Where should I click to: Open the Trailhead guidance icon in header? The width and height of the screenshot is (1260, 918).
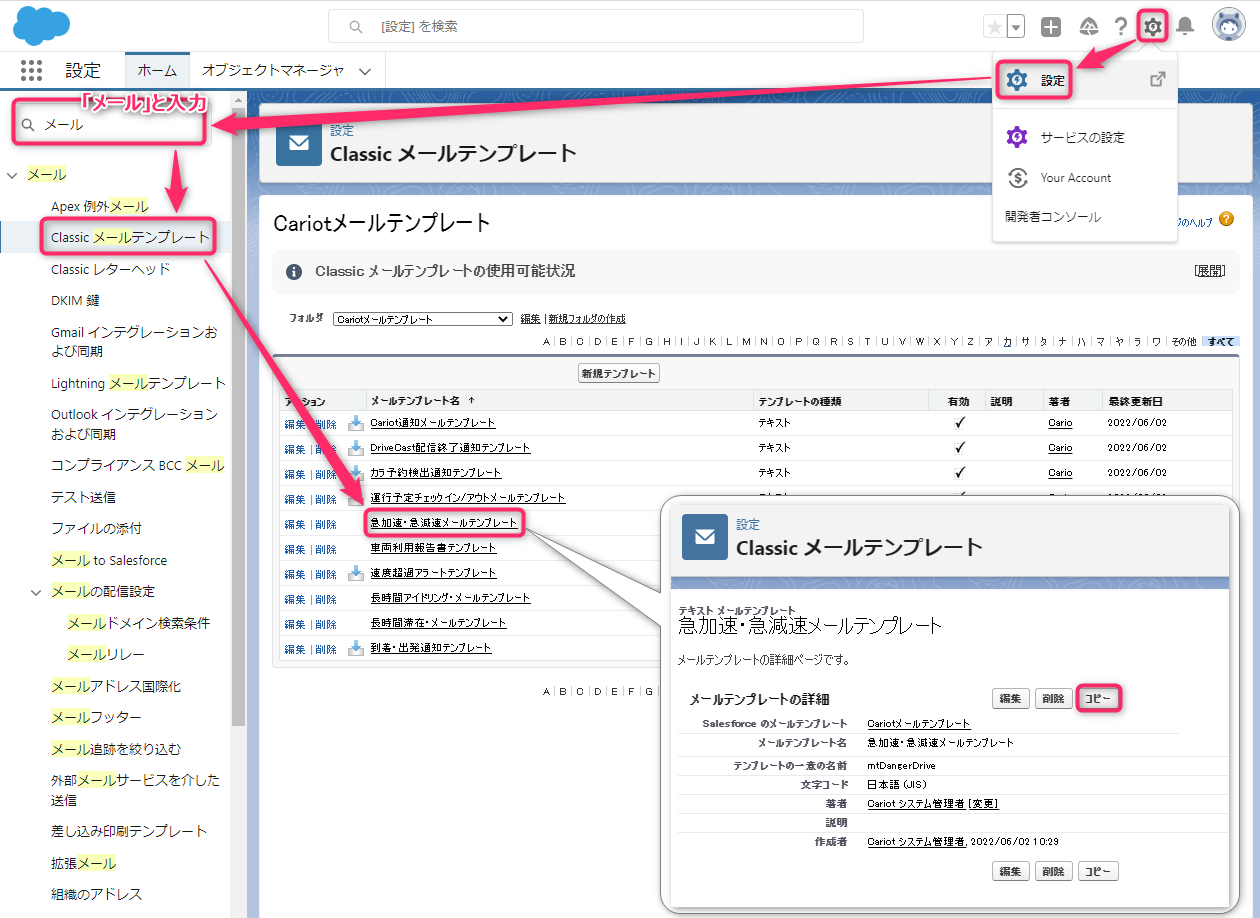tap(1090, 27)
